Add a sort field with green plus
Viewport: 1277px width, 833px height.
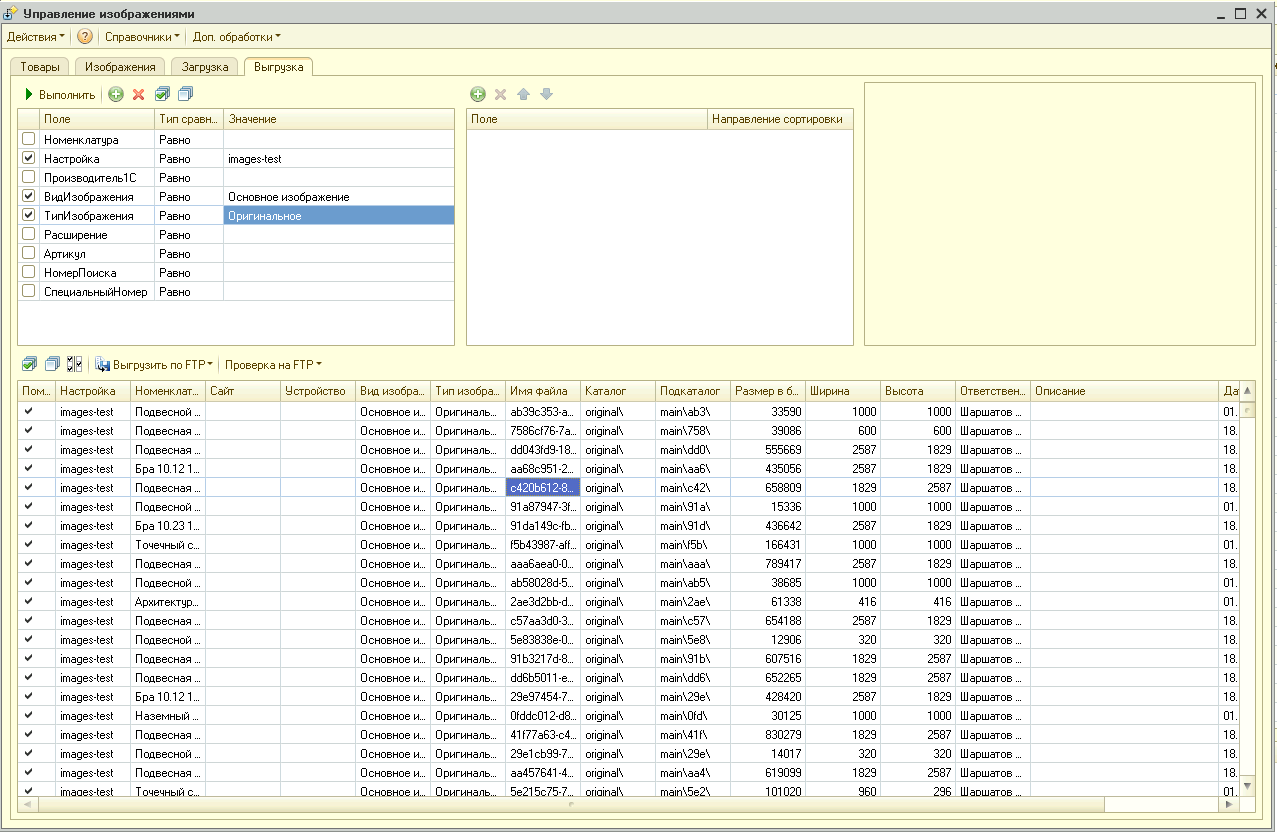click(478, 95)
